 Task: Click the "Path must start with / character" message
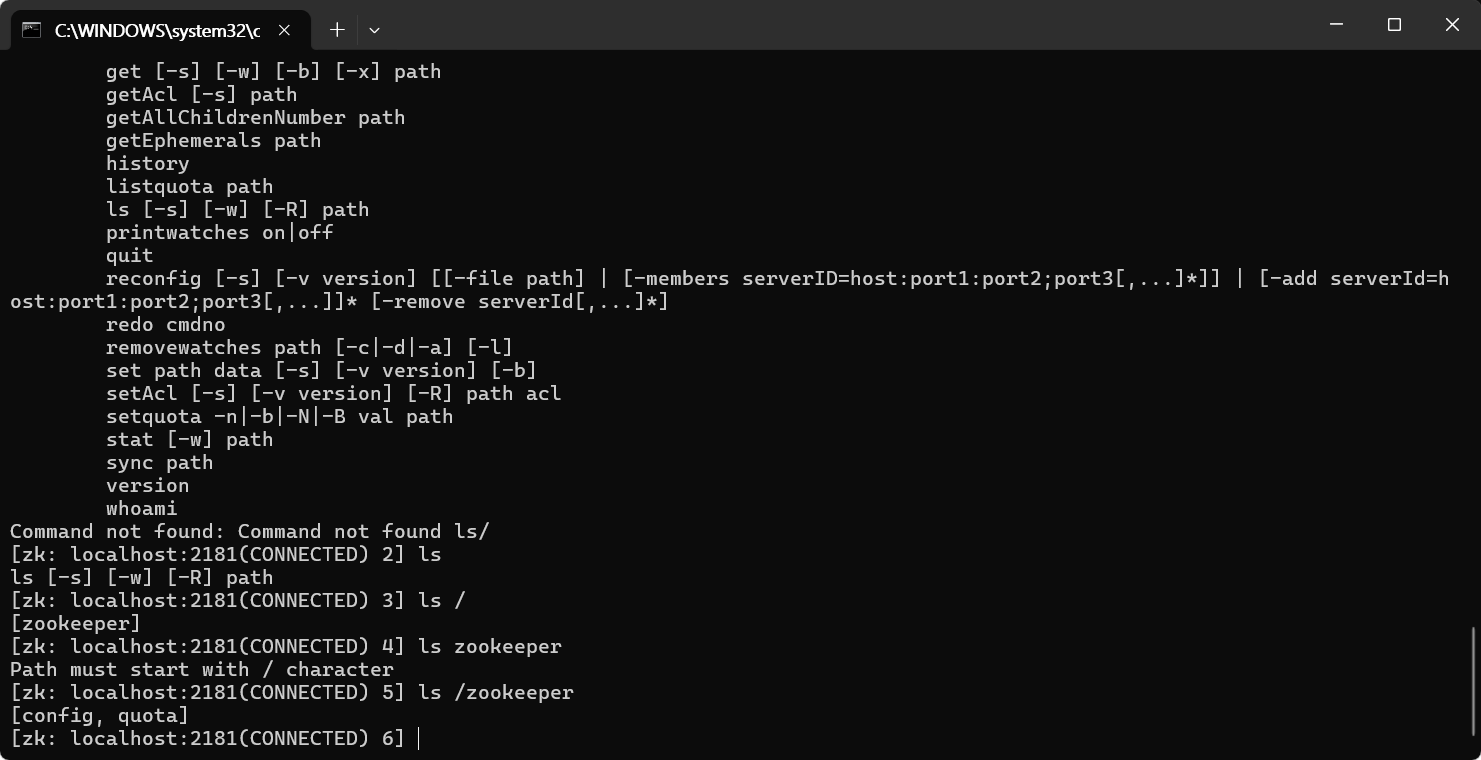pyautogui.click(x=202, y=670)
